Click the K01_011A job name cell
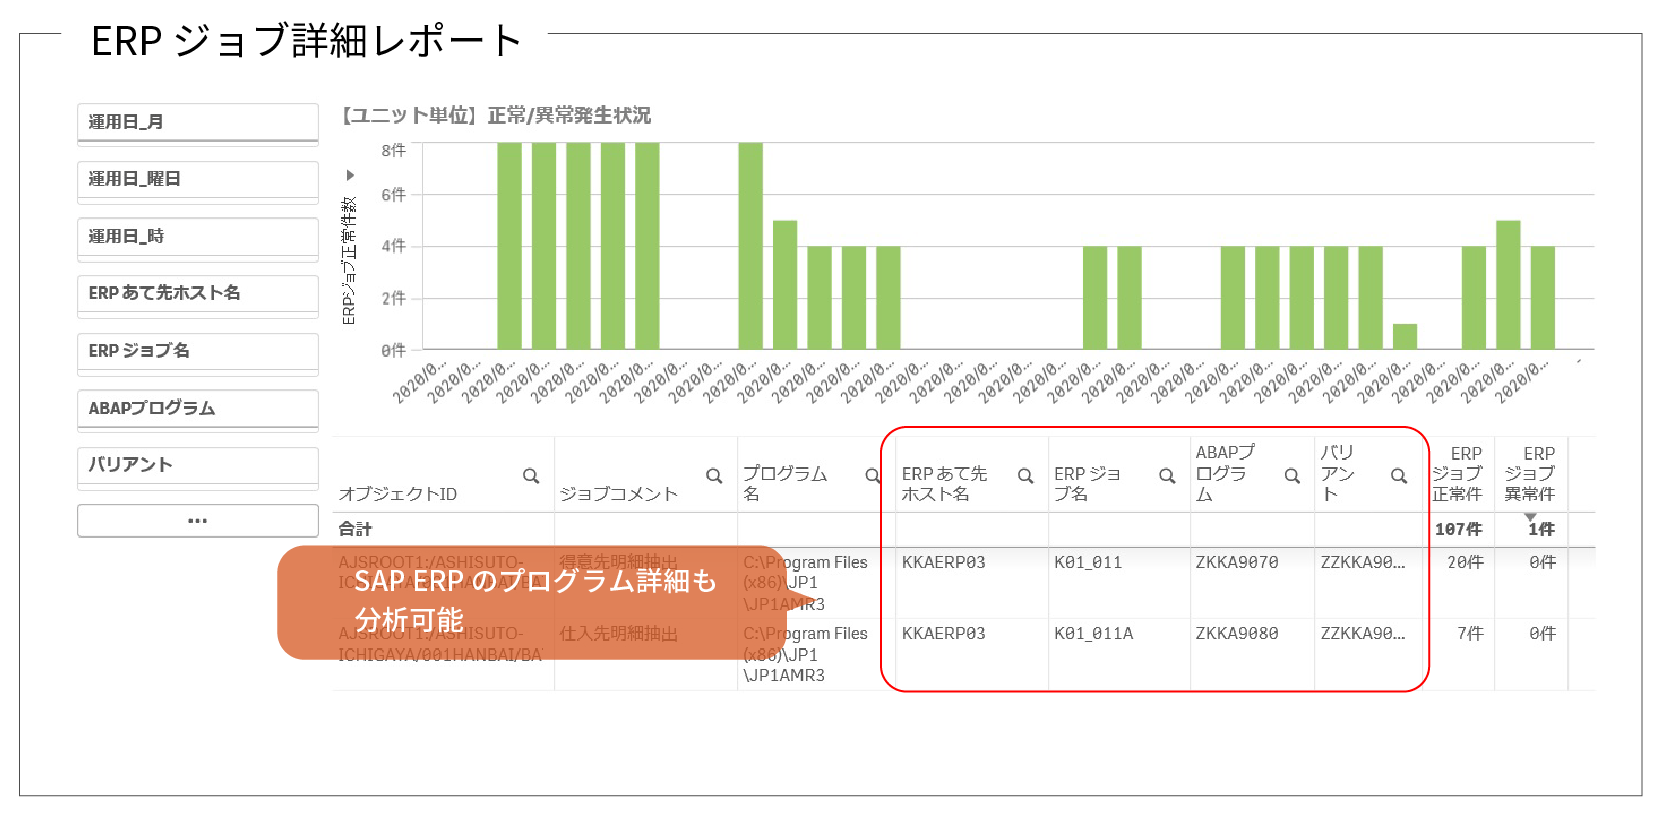 pyautogui.click(x=1093, y=634)
